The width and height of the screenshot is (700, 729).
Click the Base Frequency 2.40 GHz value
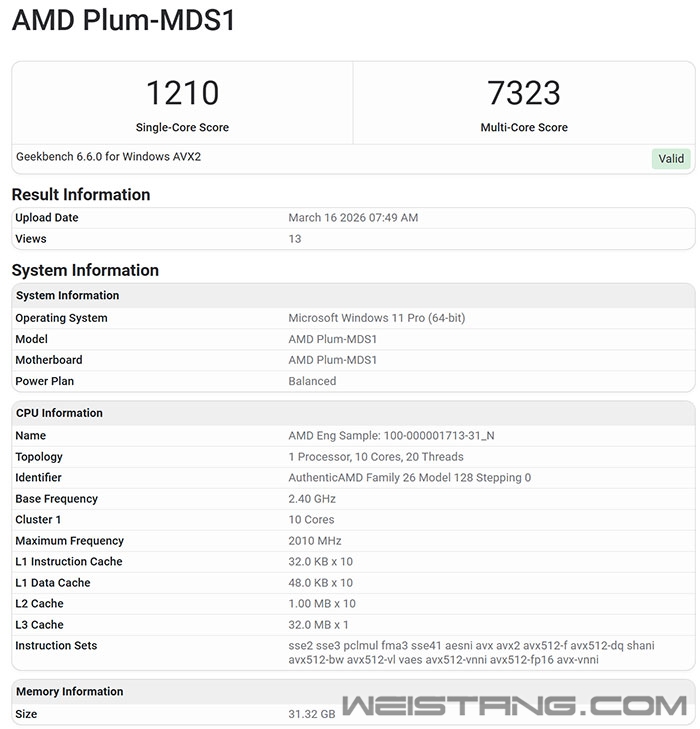(x=312, y=499)
